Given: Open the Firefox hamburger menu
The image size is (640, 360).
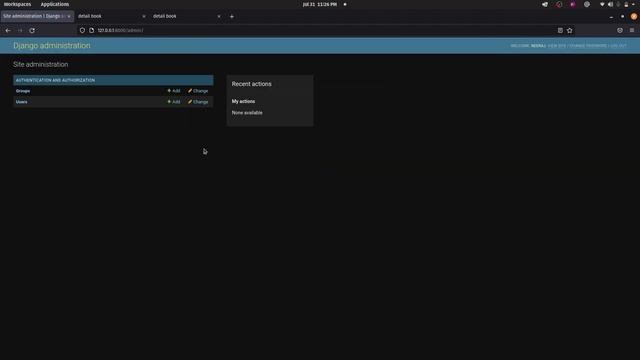Looking at the screenshot, I should (x=632, y=31).
